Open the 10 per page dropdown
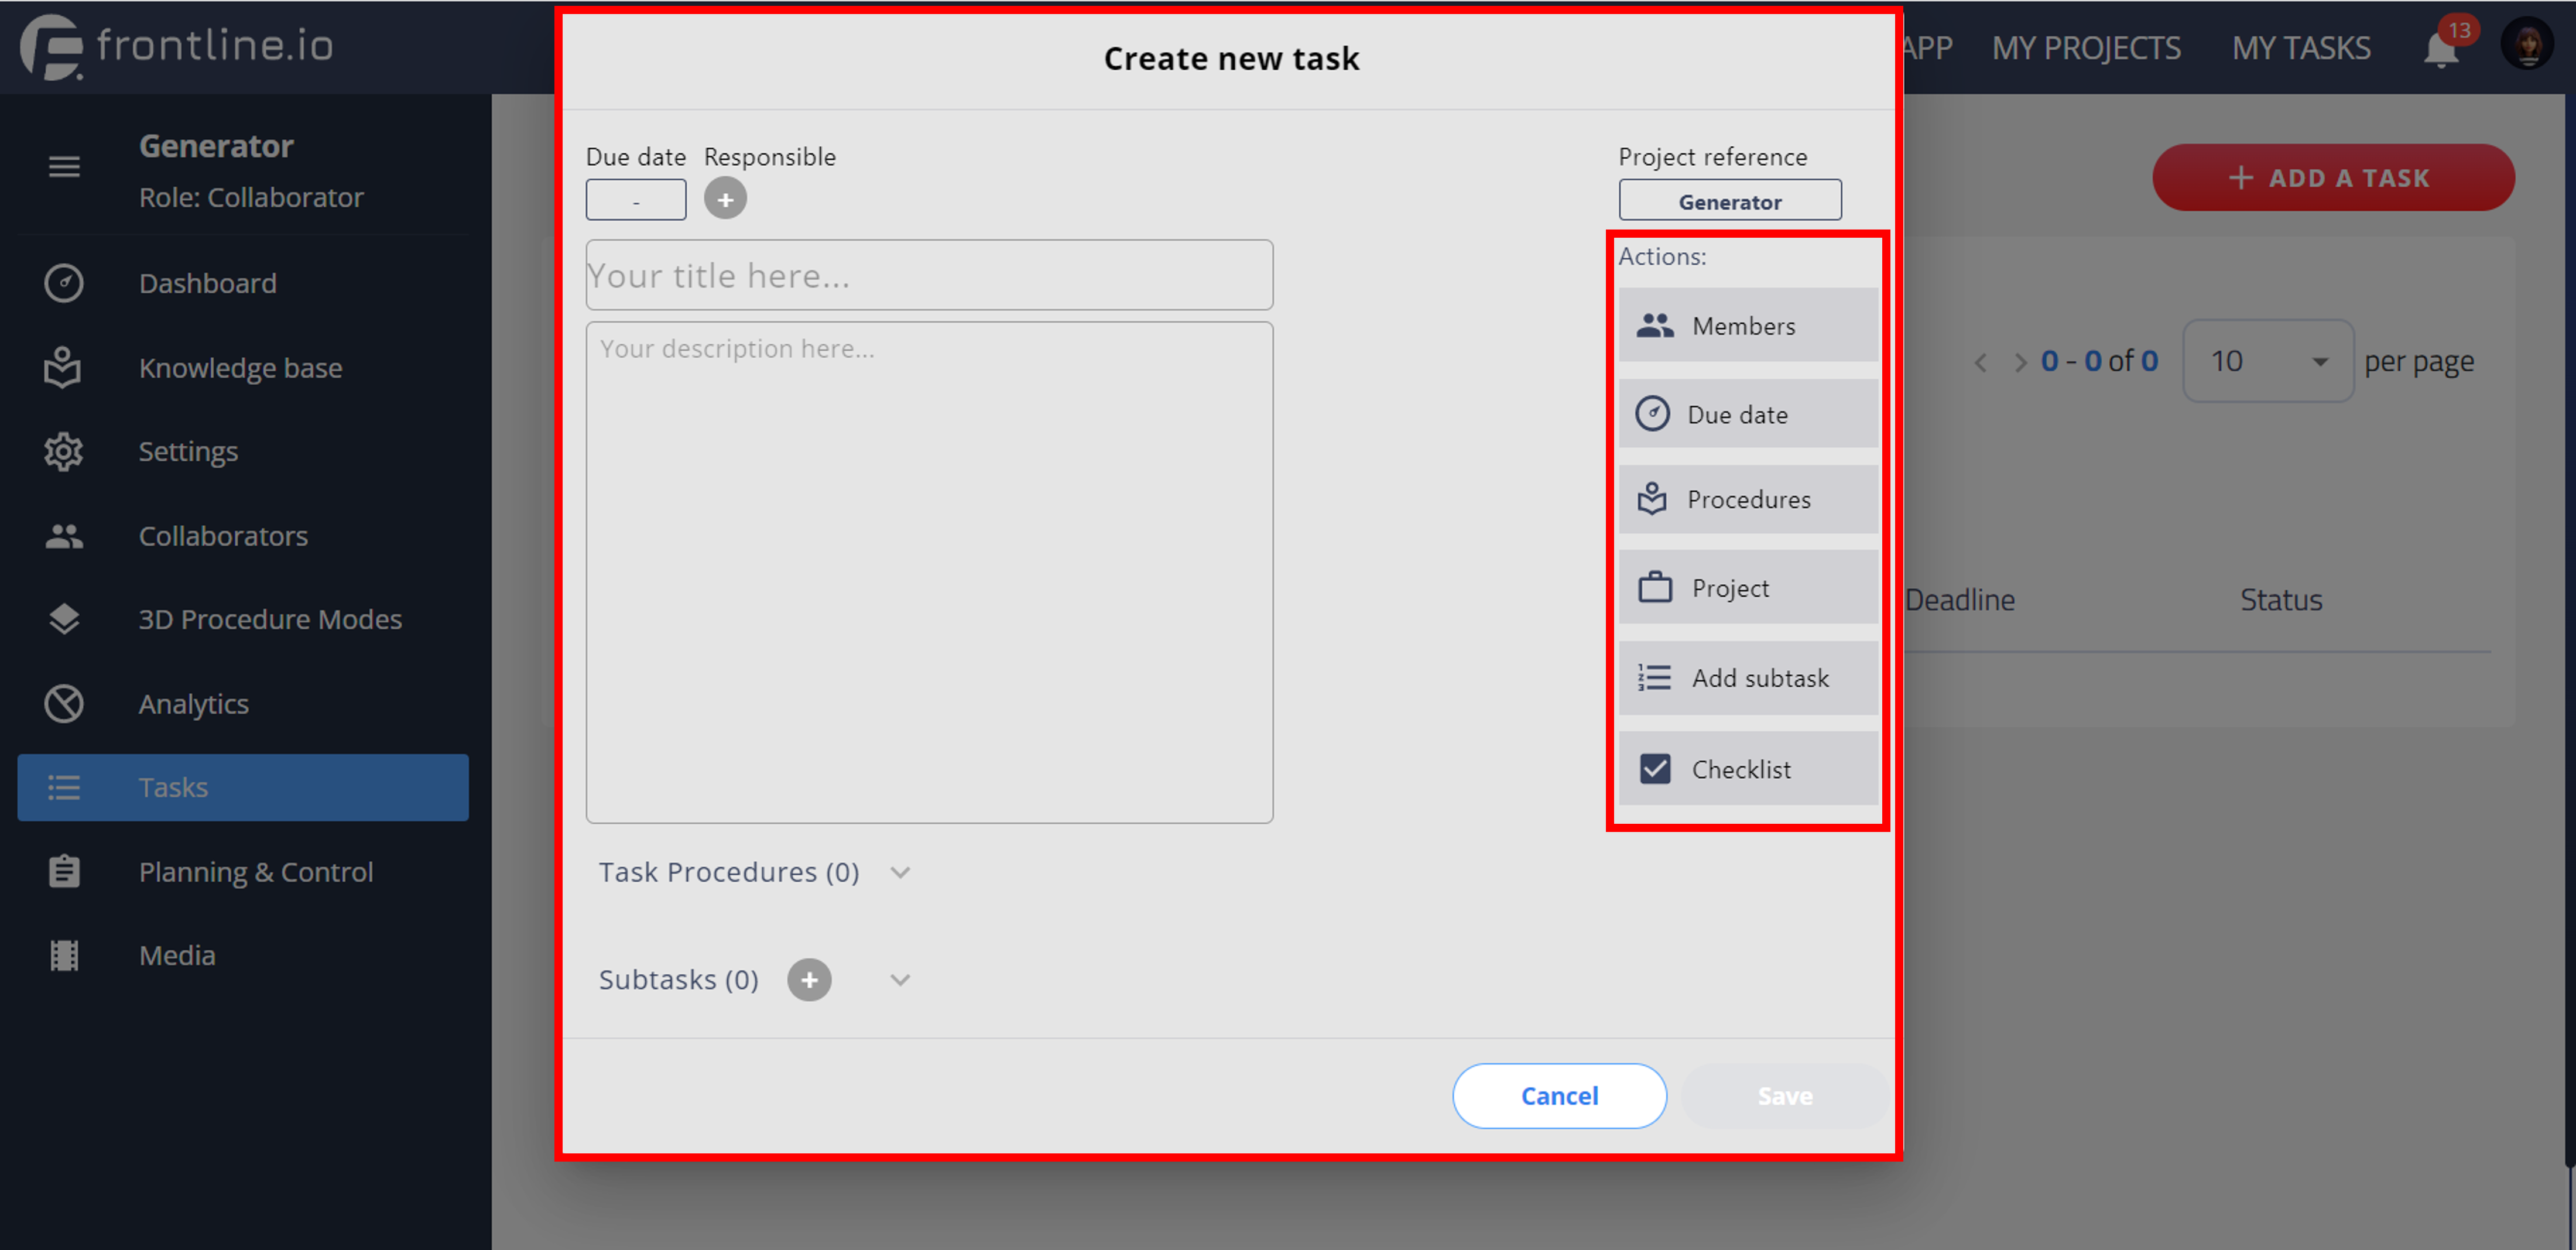The width and height of the screenshot is (2576, 1250). coord(2268,361)
